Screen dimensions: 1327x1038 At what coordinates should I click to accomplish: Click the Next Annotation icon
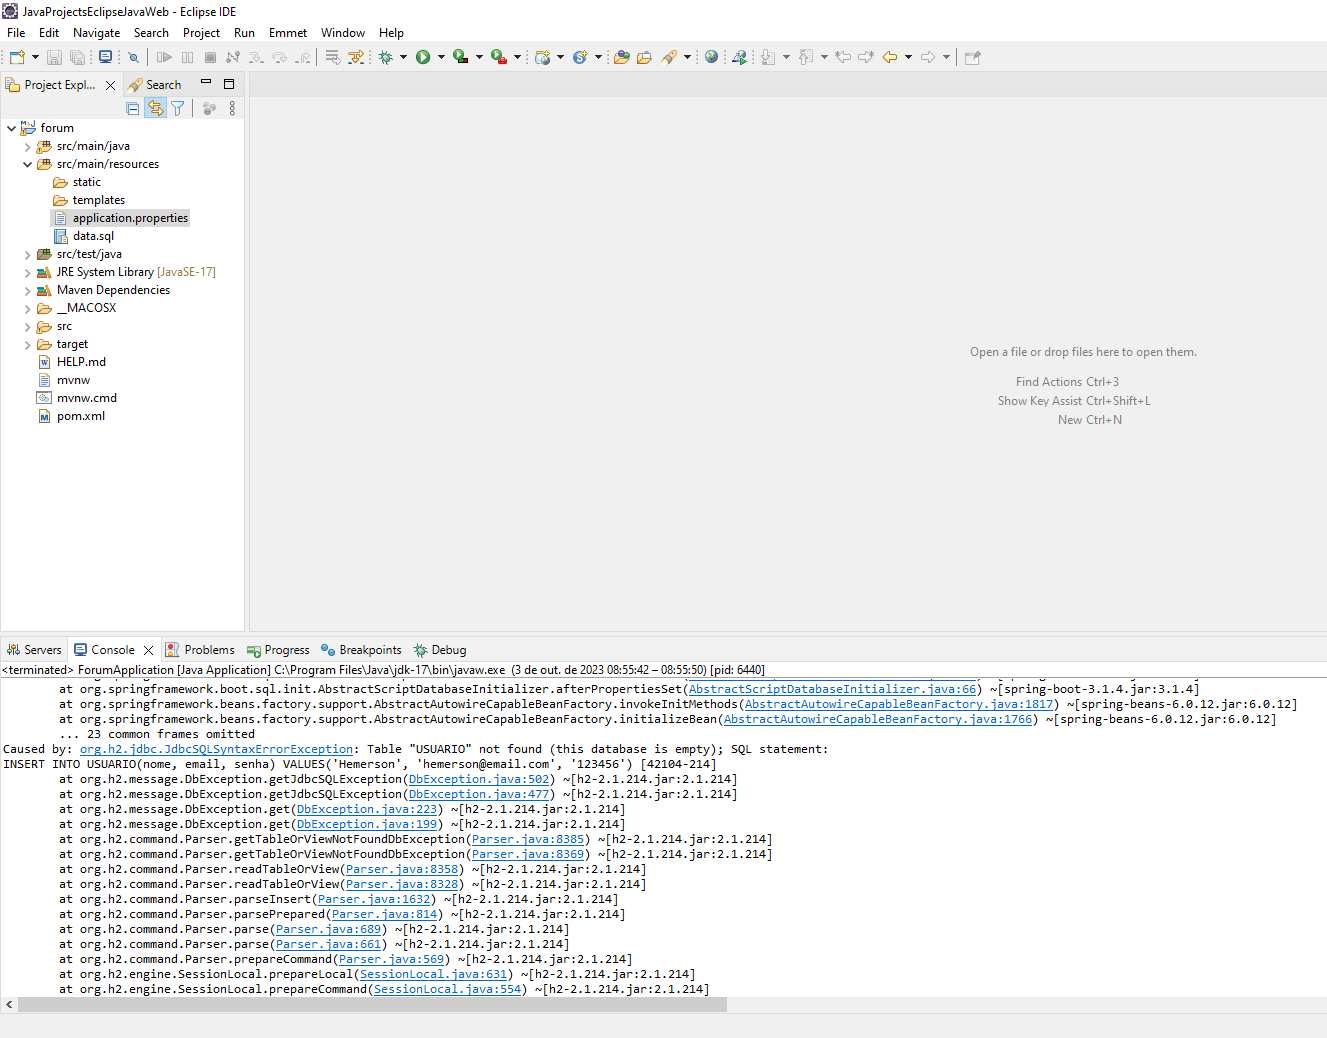coord(768,57)
